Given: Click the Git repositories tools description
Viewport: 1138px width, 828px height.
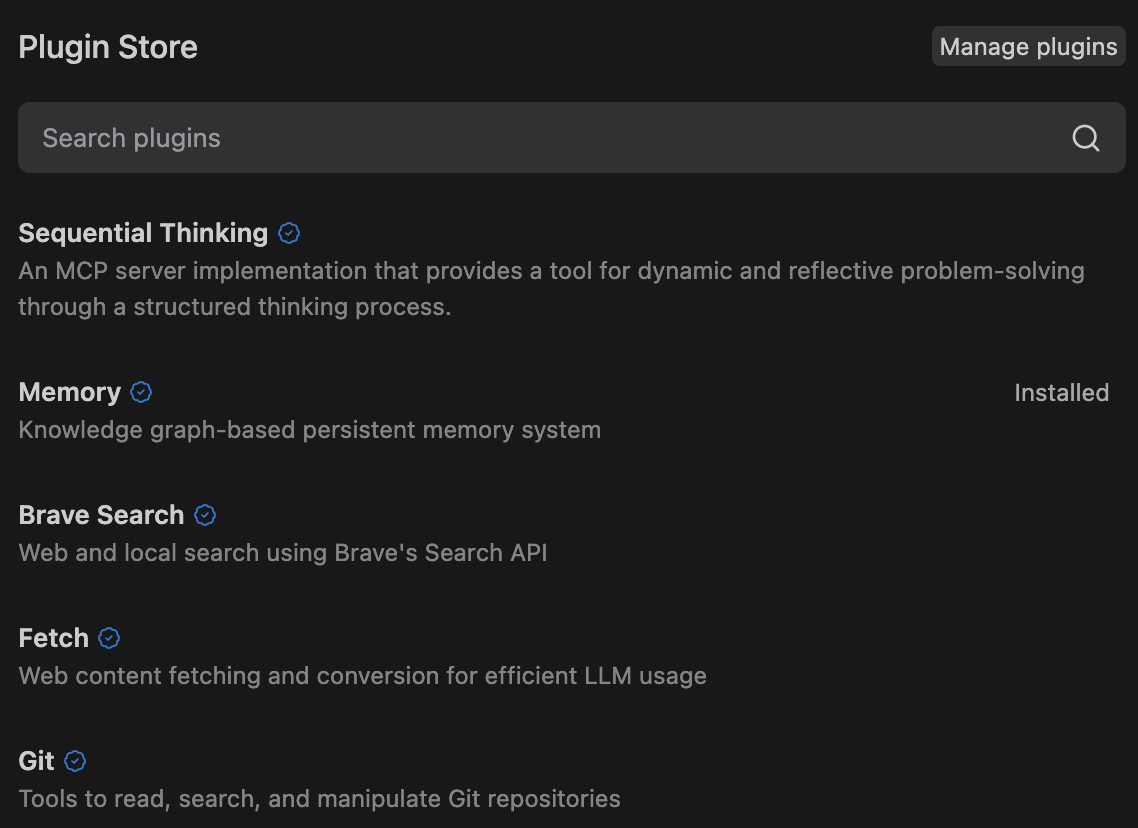Looking at the screenshot, I should (x=319, y=799).
